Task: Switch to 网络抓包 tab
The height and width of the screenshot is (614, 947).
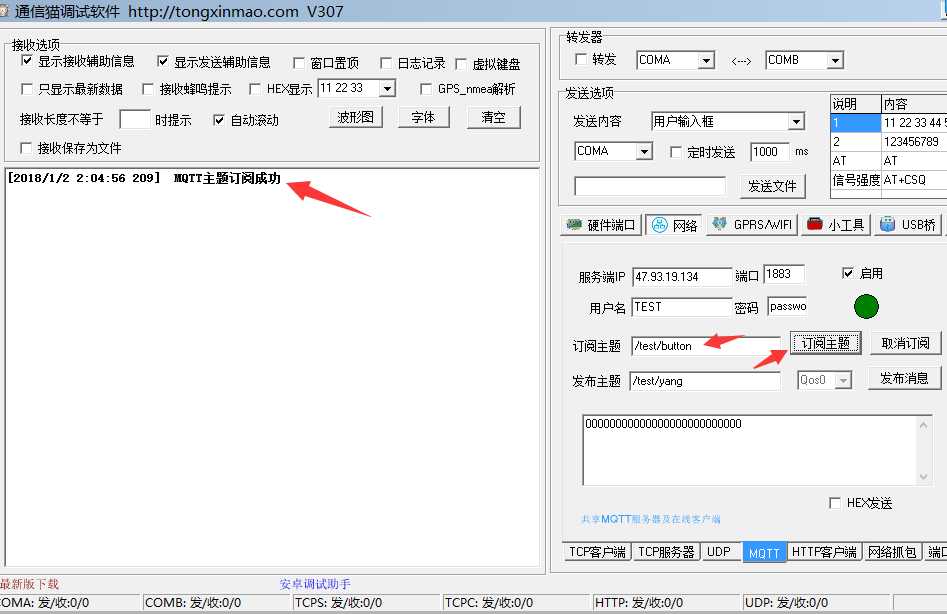Action: [x=892, y=551]
